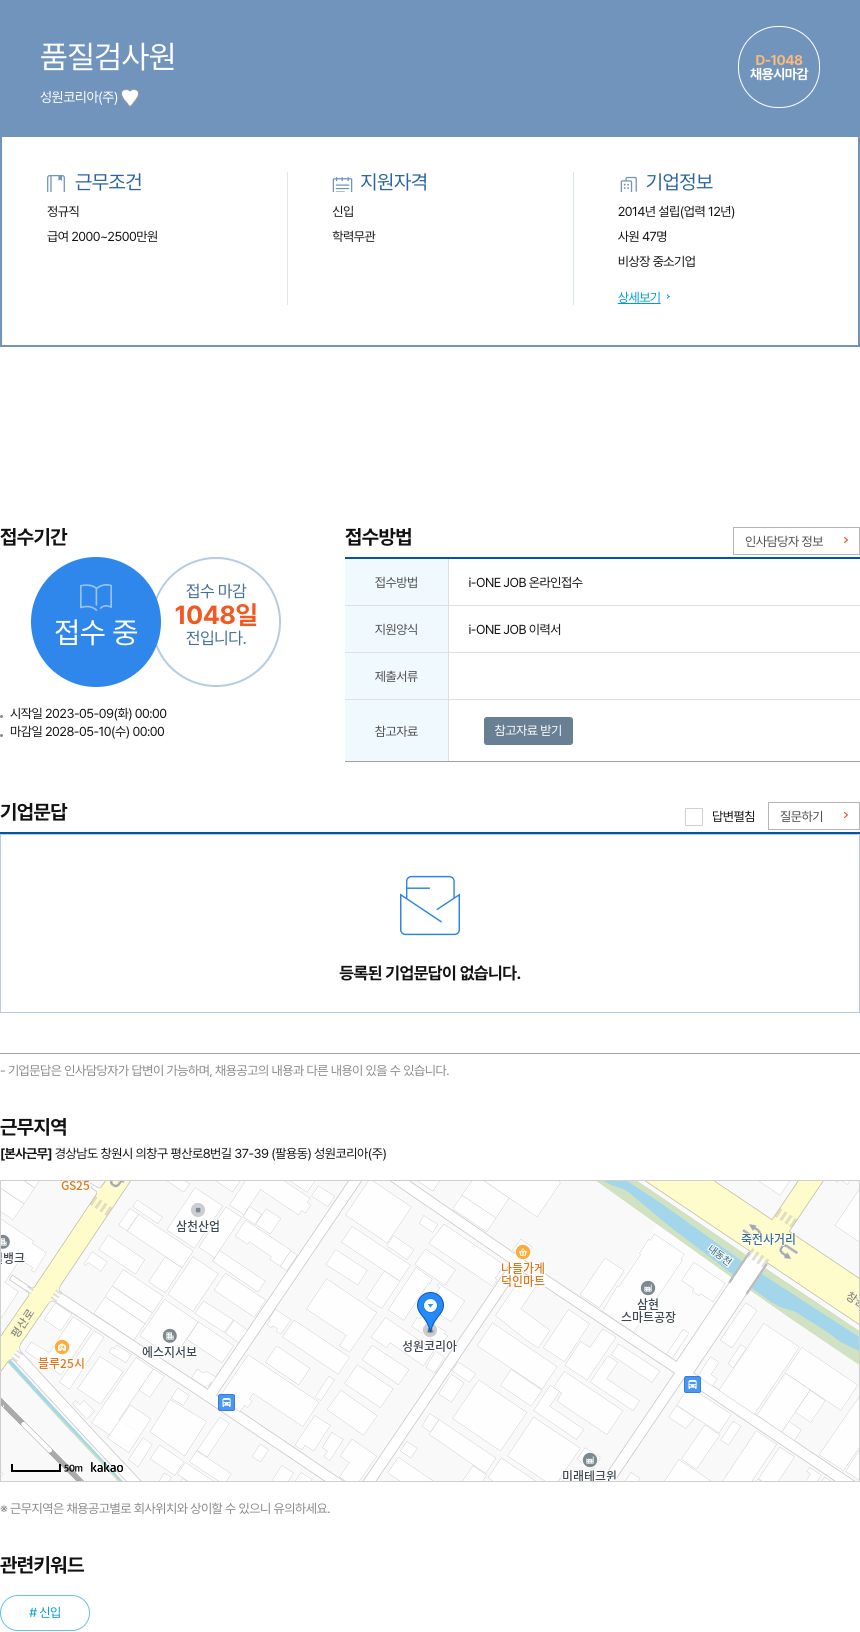Click the 시작일 2023-05-09(화) 00:00 date line
The image size is (860, 1632).
click(88, 714)
